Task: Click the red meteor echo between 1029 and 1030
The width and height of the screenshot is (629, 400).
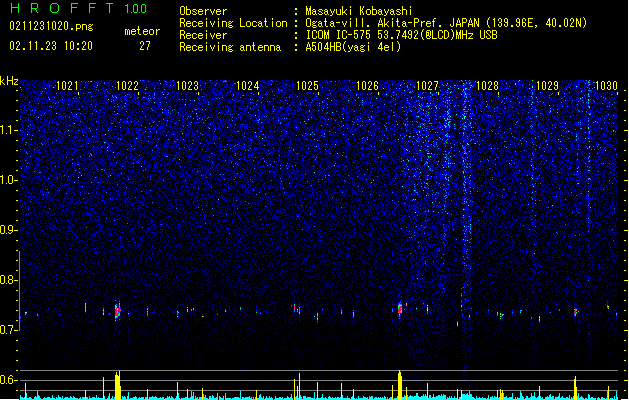Action: [575, 311]
